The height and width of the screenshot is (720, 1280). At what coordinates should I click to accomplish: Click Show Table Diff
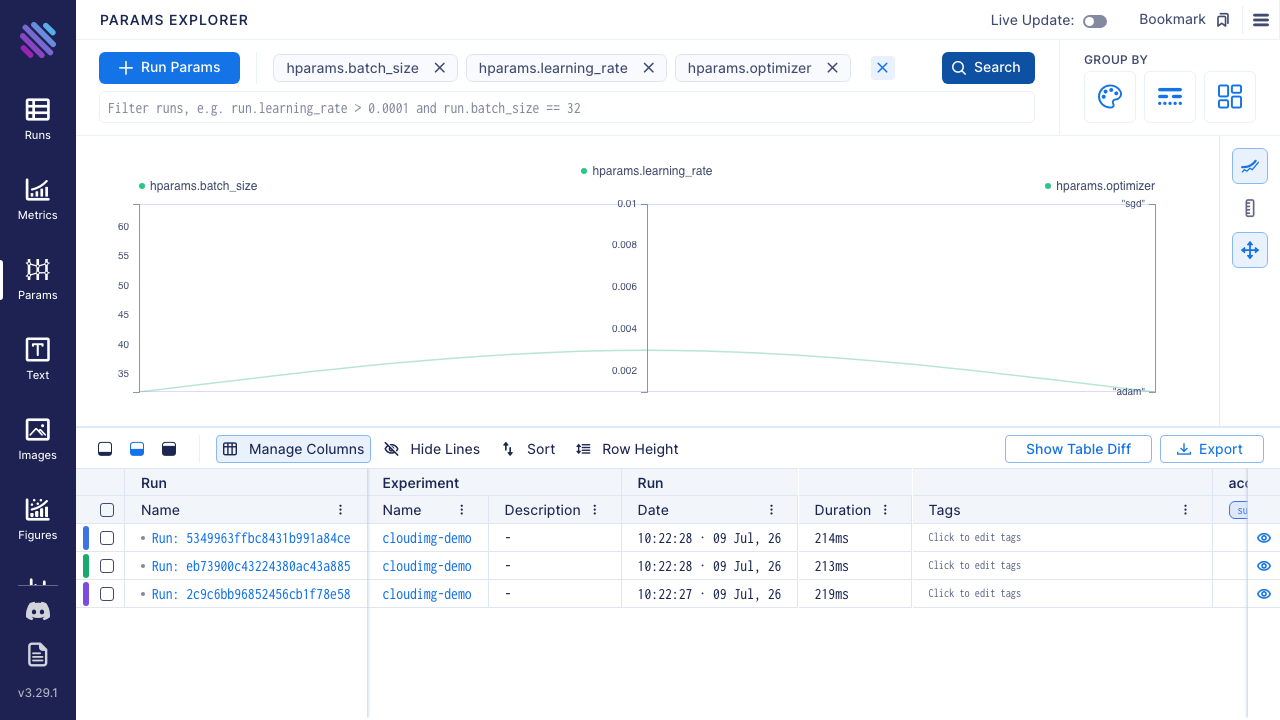(1078, 449)
